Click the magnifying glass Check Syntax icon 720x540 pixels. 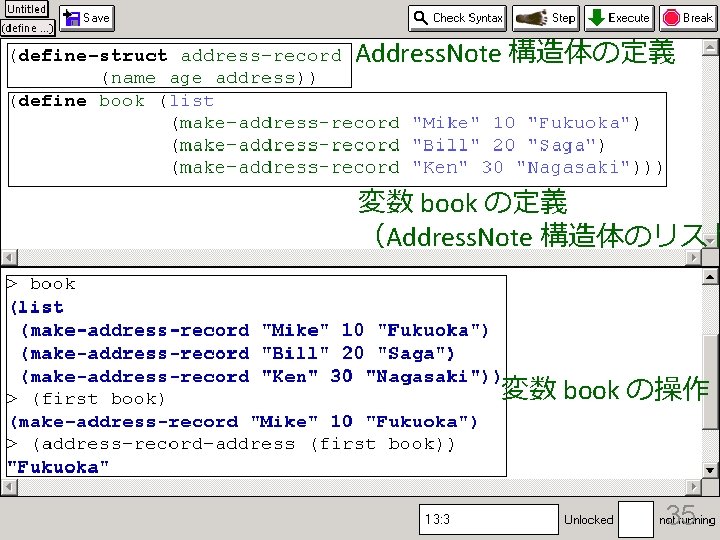[x=420, y=18]
